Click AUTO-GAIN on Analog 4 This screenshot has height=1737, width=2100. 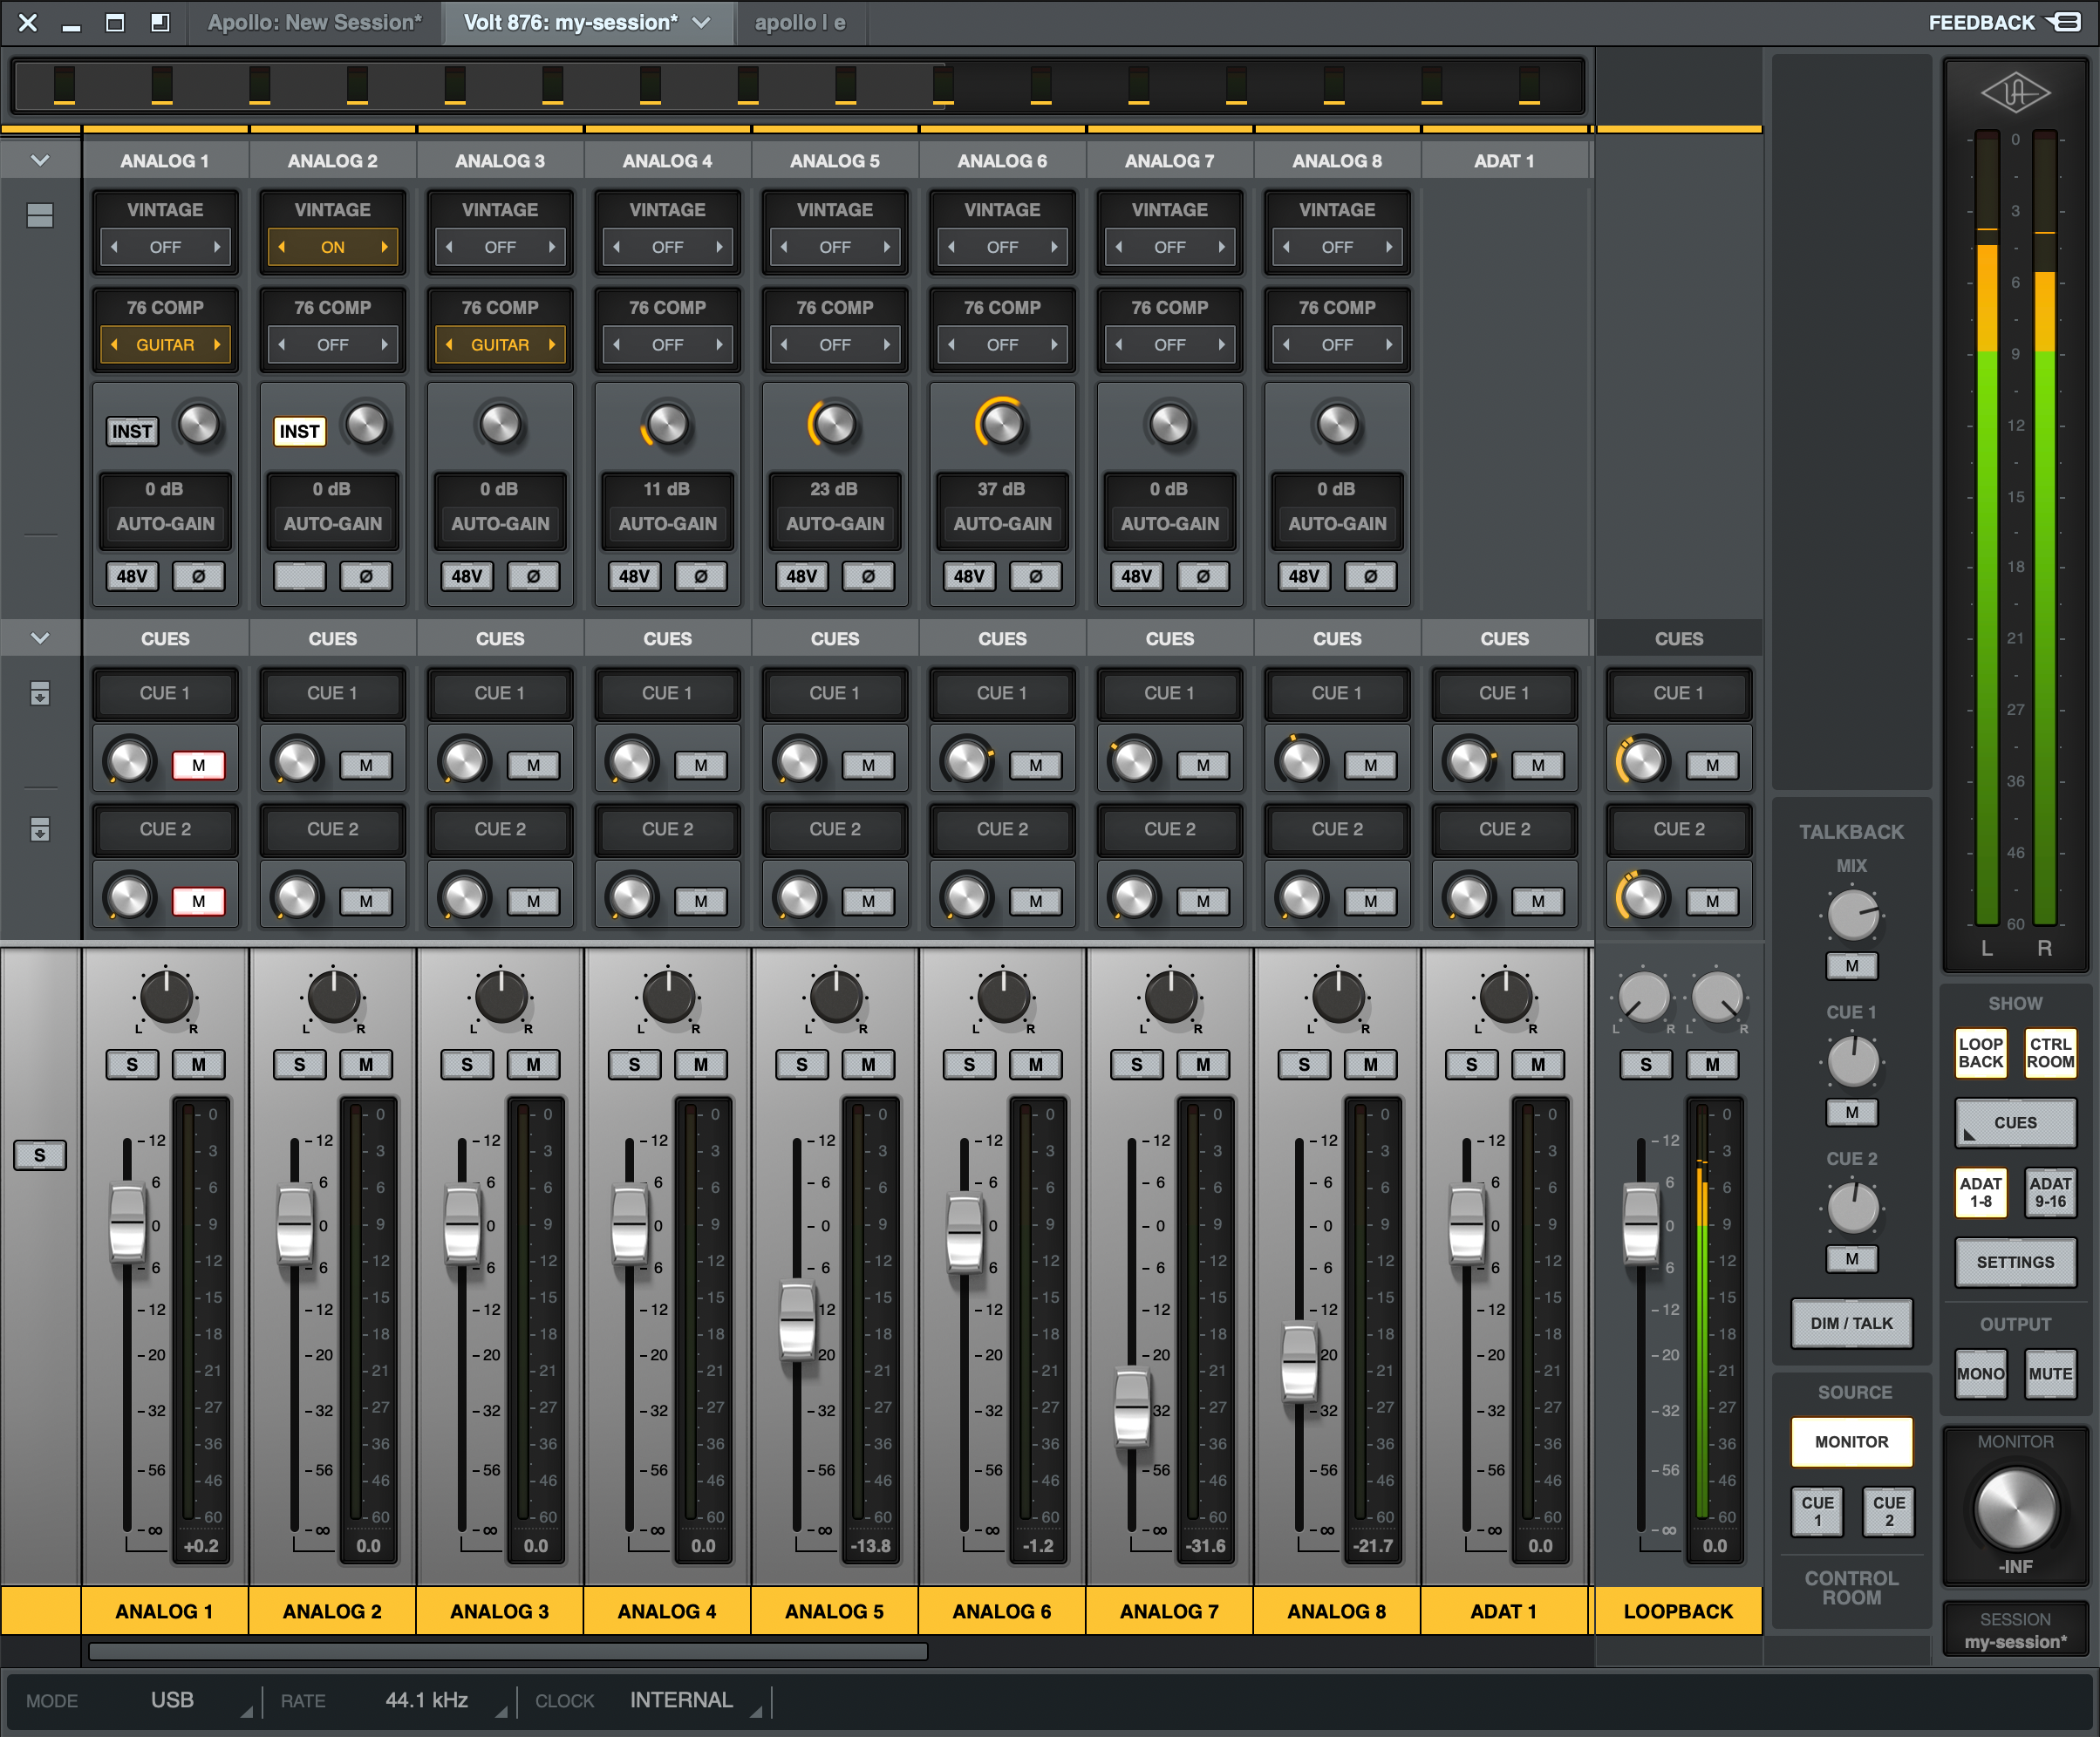tap(667, 523)
